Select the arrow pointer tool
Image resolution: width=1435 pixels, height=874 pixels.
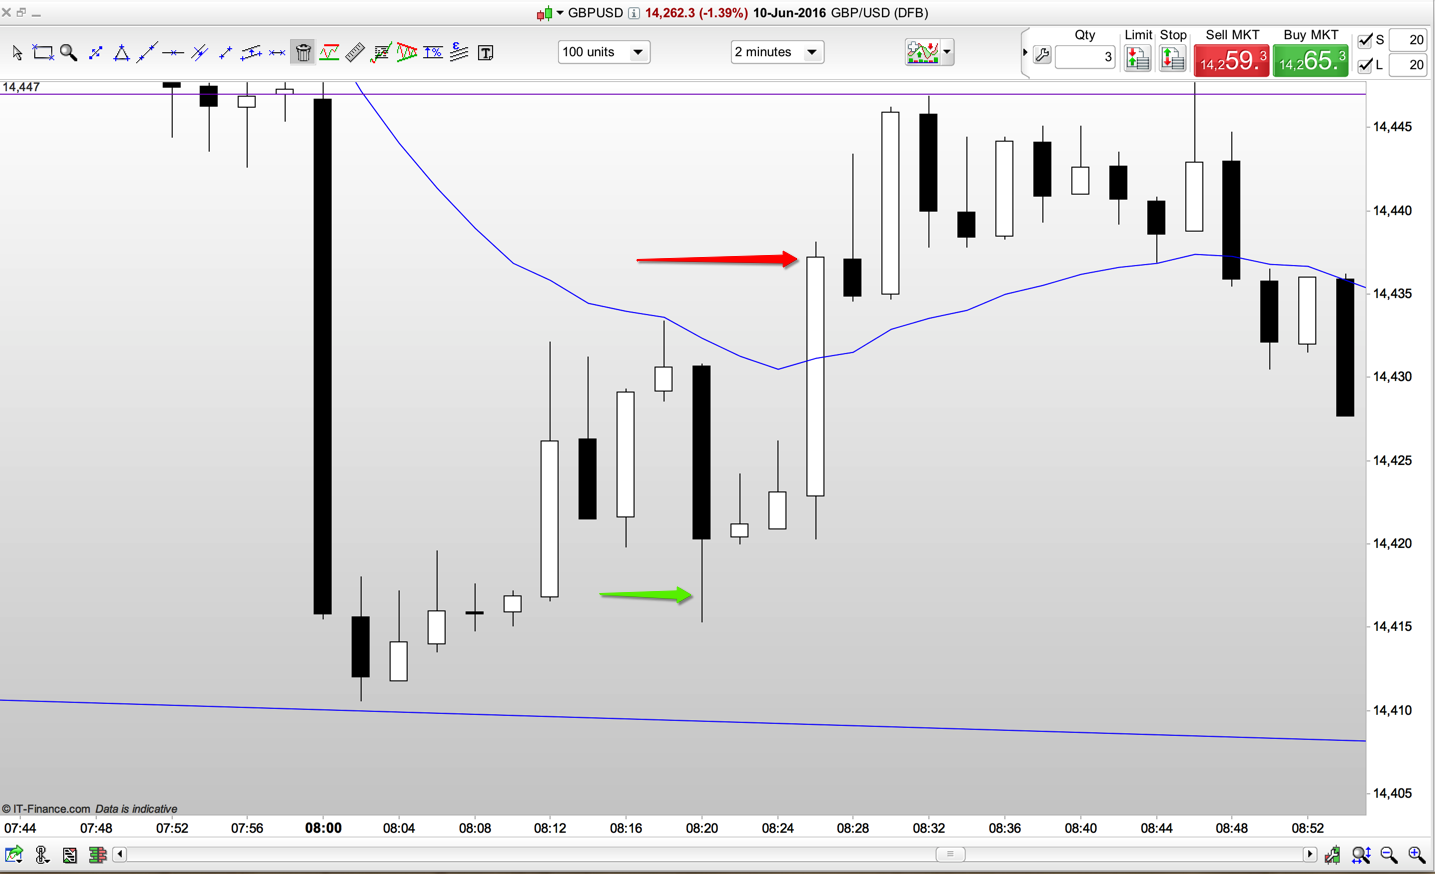tap(17, 52)
